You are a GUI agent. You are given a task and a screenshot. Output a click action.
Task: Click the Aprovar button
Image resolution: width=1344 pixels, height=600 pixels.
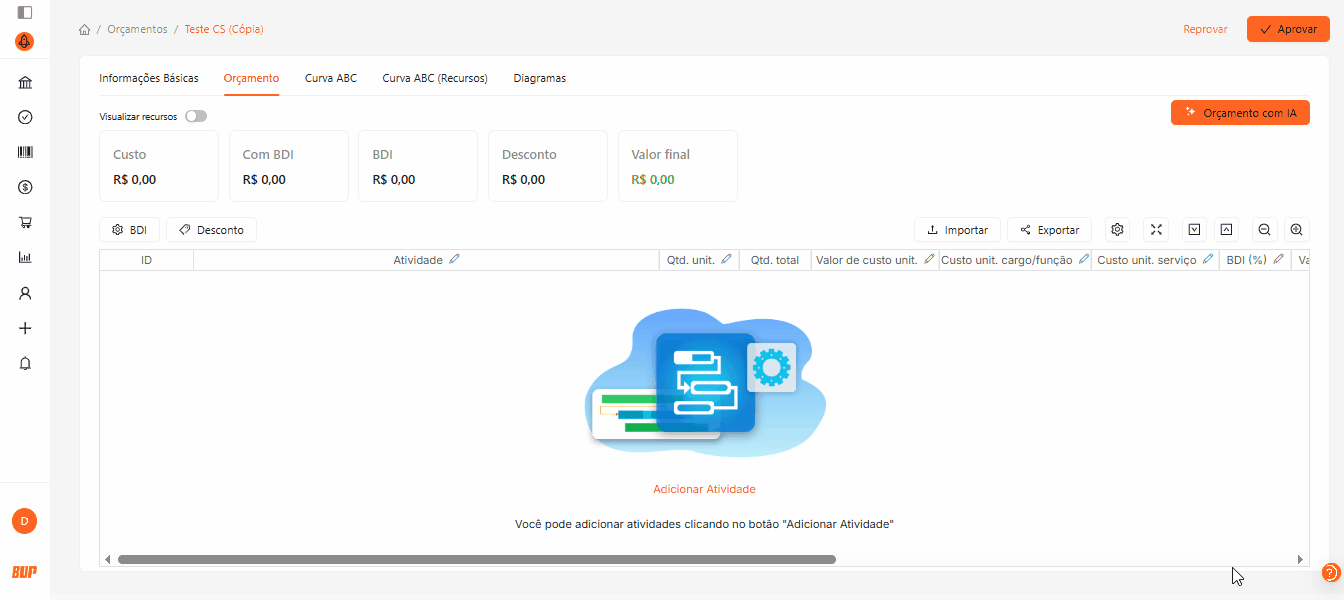click(x=1287, y=30)
